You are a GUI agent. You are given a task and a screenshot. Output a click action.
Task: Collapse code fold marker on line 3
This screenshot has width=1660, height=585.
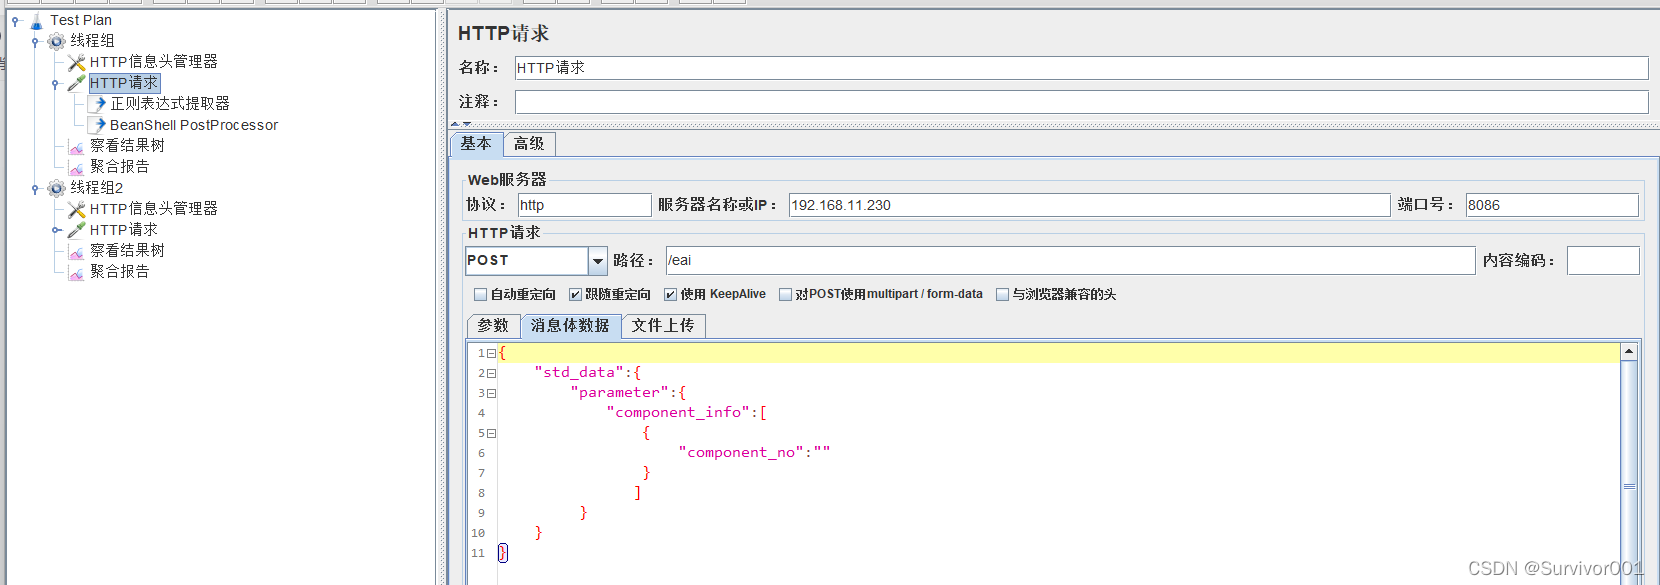pyautogui.click(x=491, y=393)
